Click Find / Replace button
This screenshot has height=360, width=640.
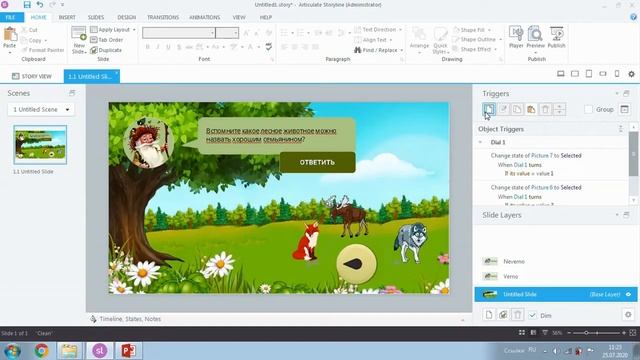(376, 50)
